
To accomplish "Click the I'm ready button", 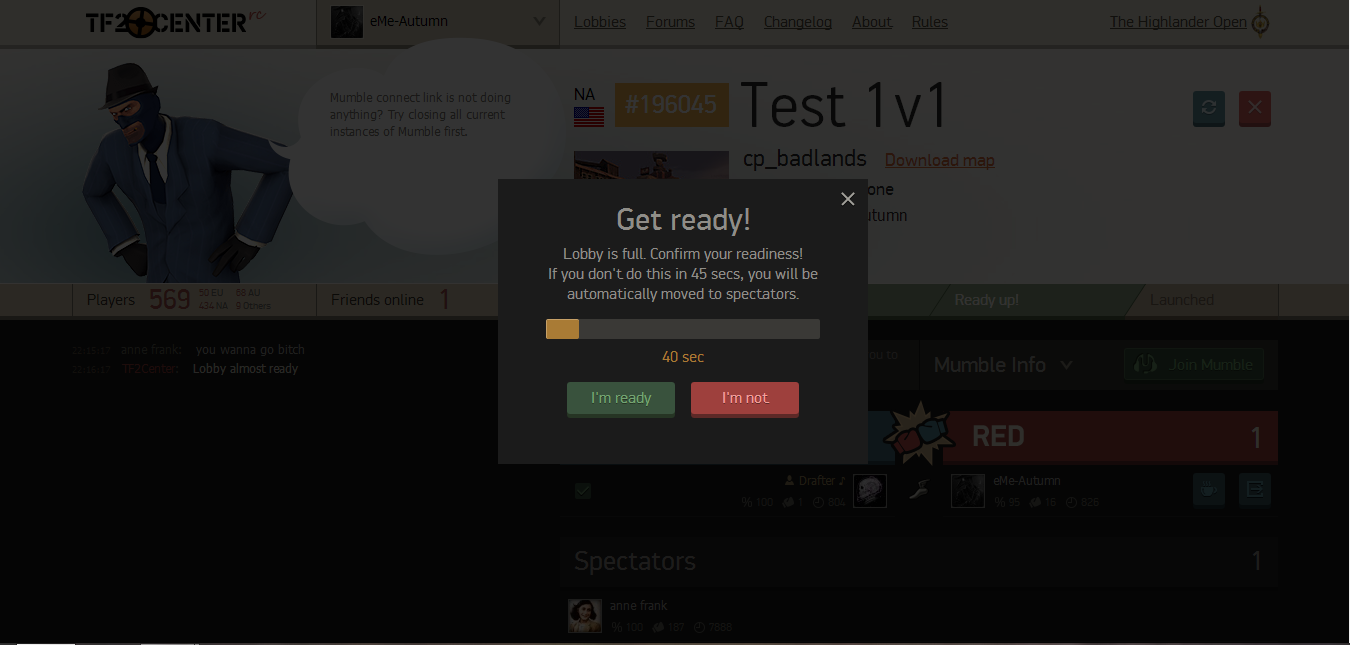I will tap(621, 398).
